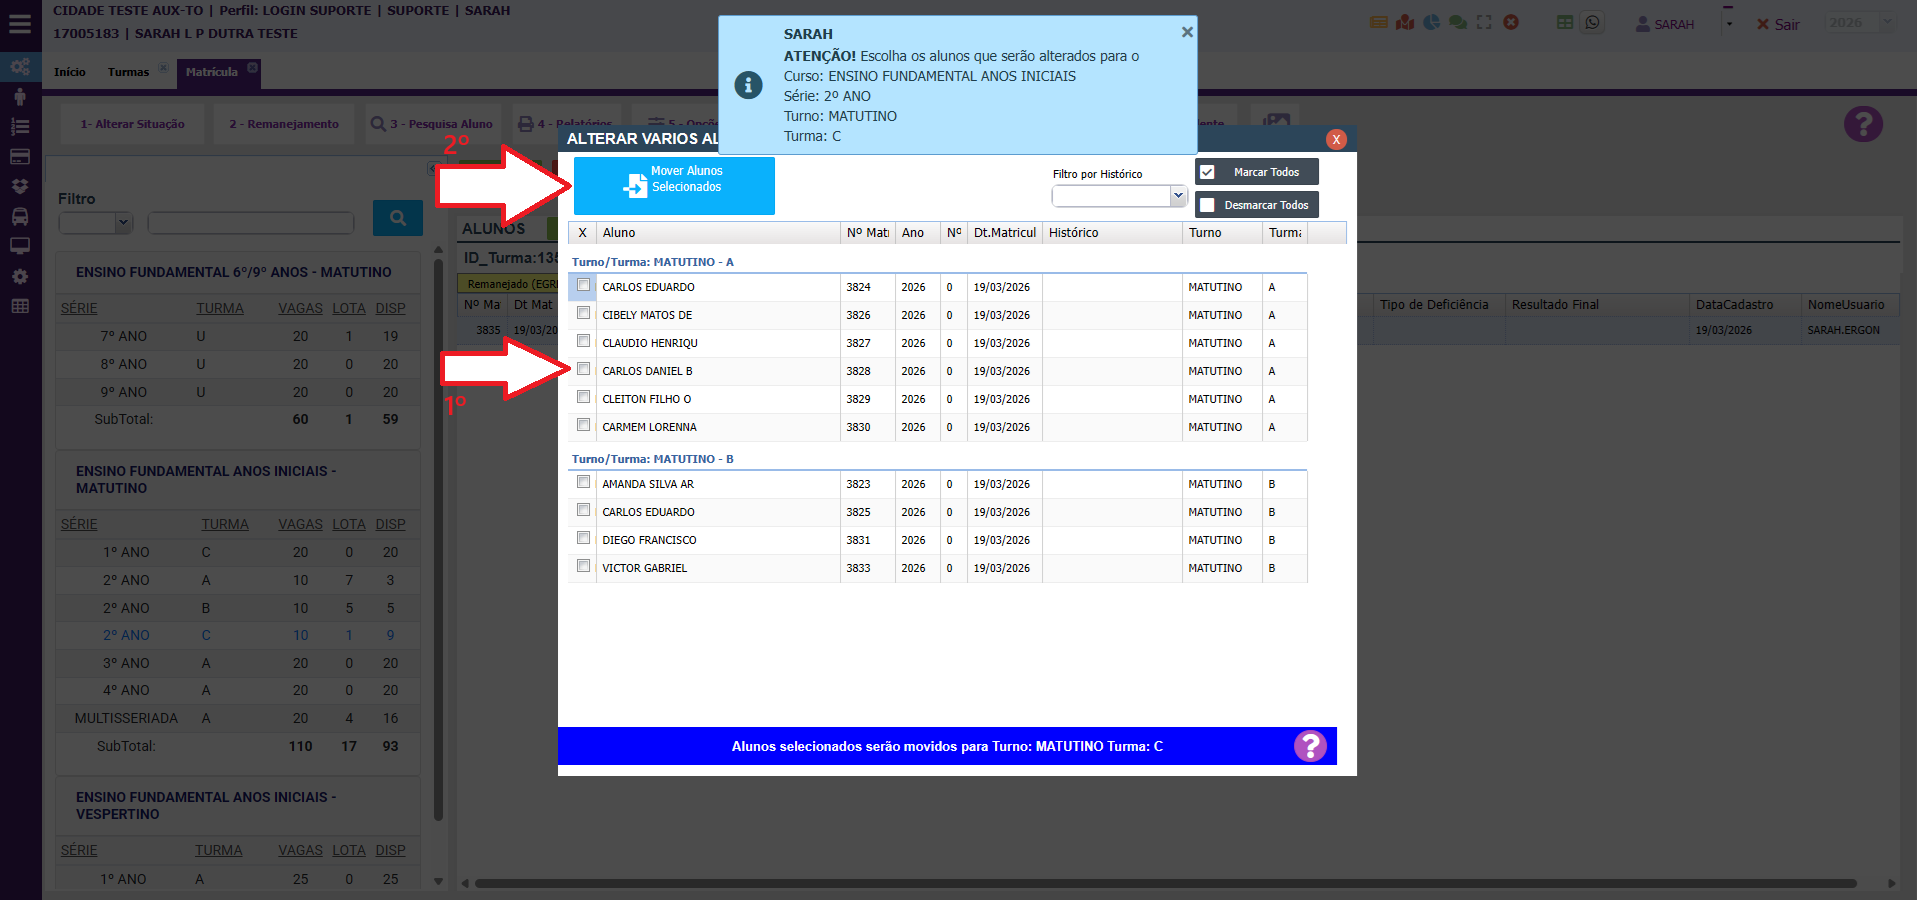This screenshot has height=900, width=1917.
Task: Click the WhatsApp icon in the header
Action: tap(1592, 23)
